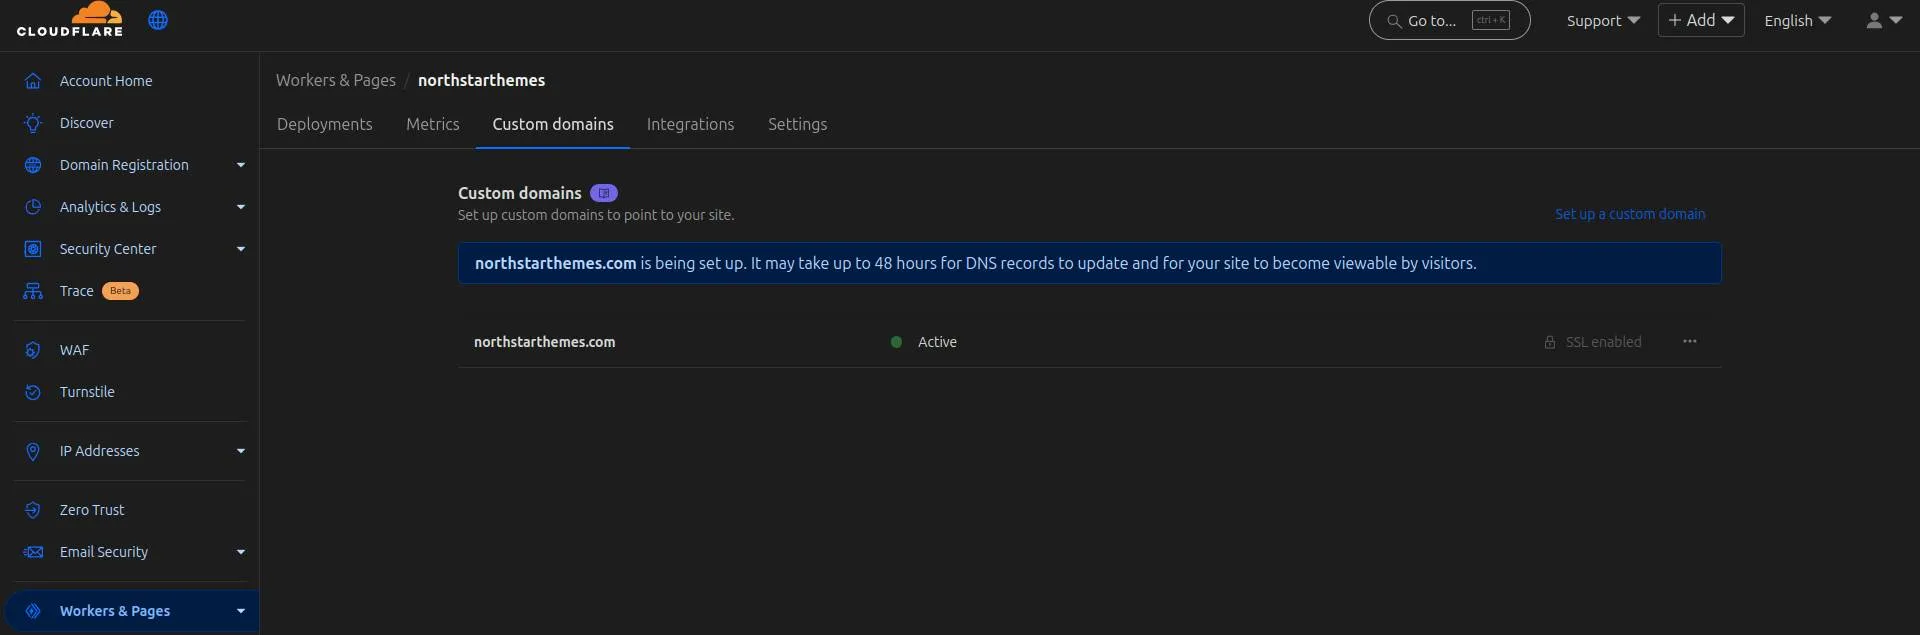Click the globe icon beside the logo
This screenshot has width=1920, height=635.
[158, 20]
